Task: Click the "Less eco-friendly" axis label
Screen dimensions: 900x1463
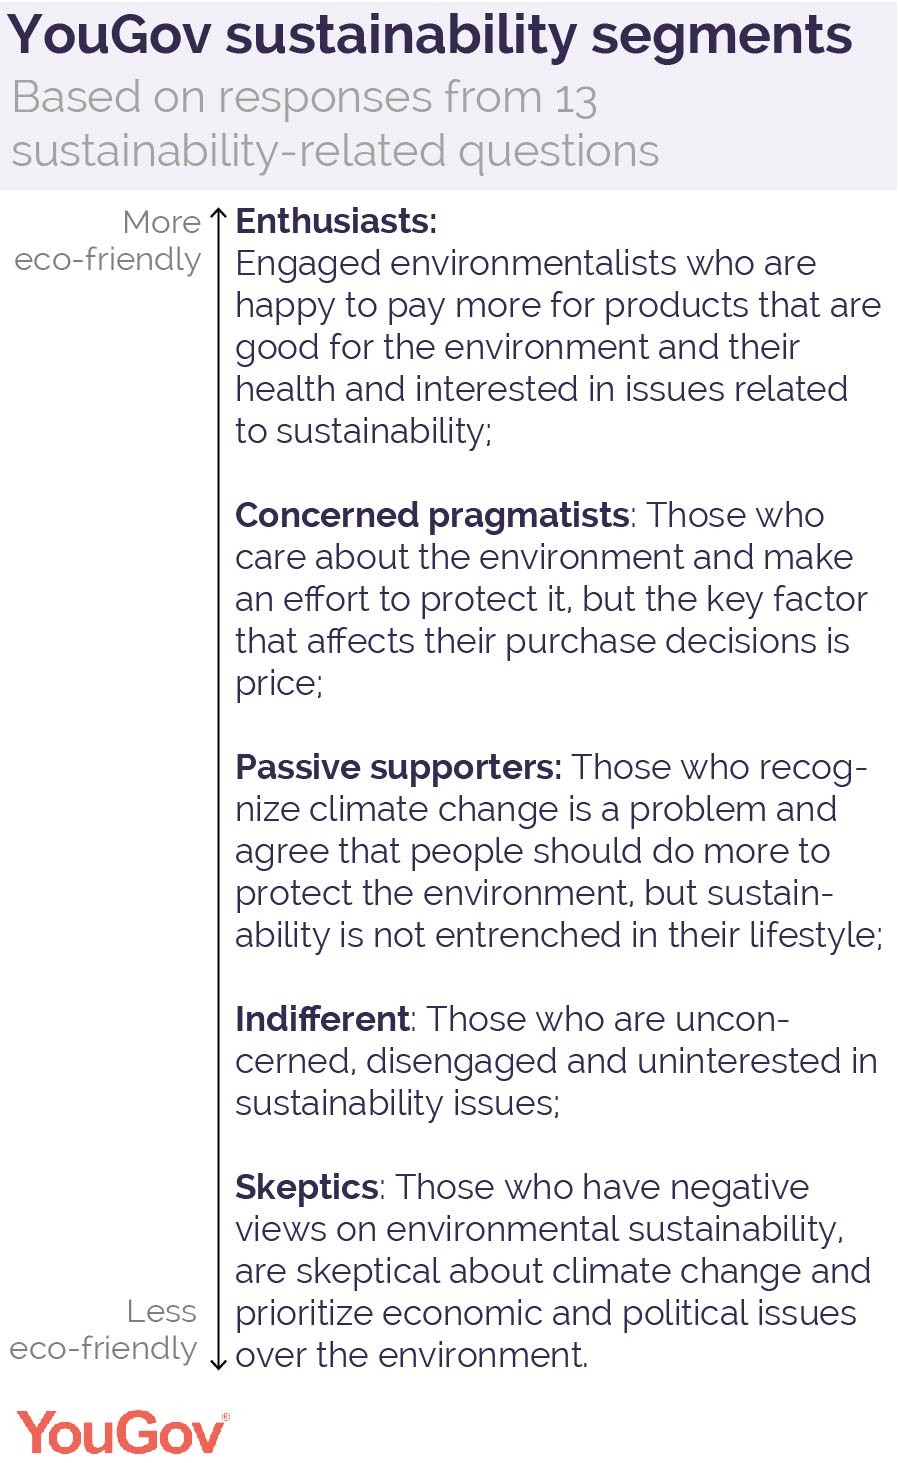Action: 105,1330
